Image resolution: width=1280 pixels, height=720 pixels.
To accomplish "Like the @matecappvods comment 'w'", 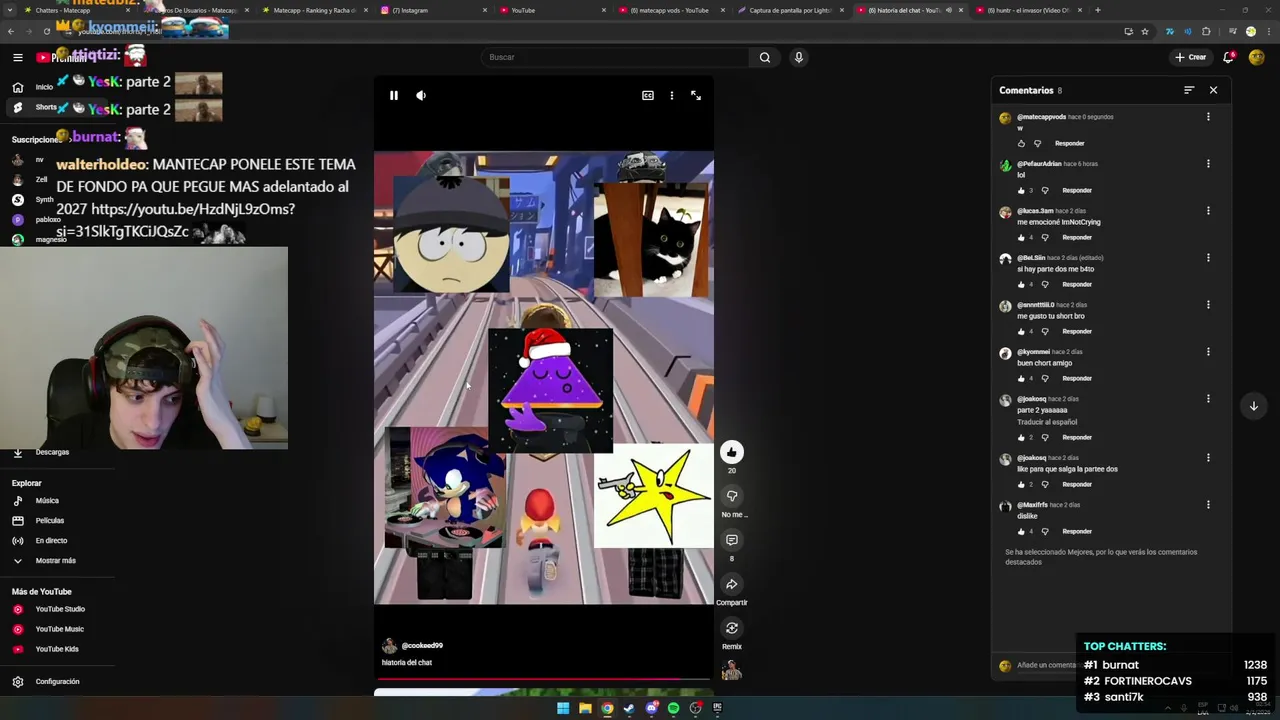I will 1021,143.
